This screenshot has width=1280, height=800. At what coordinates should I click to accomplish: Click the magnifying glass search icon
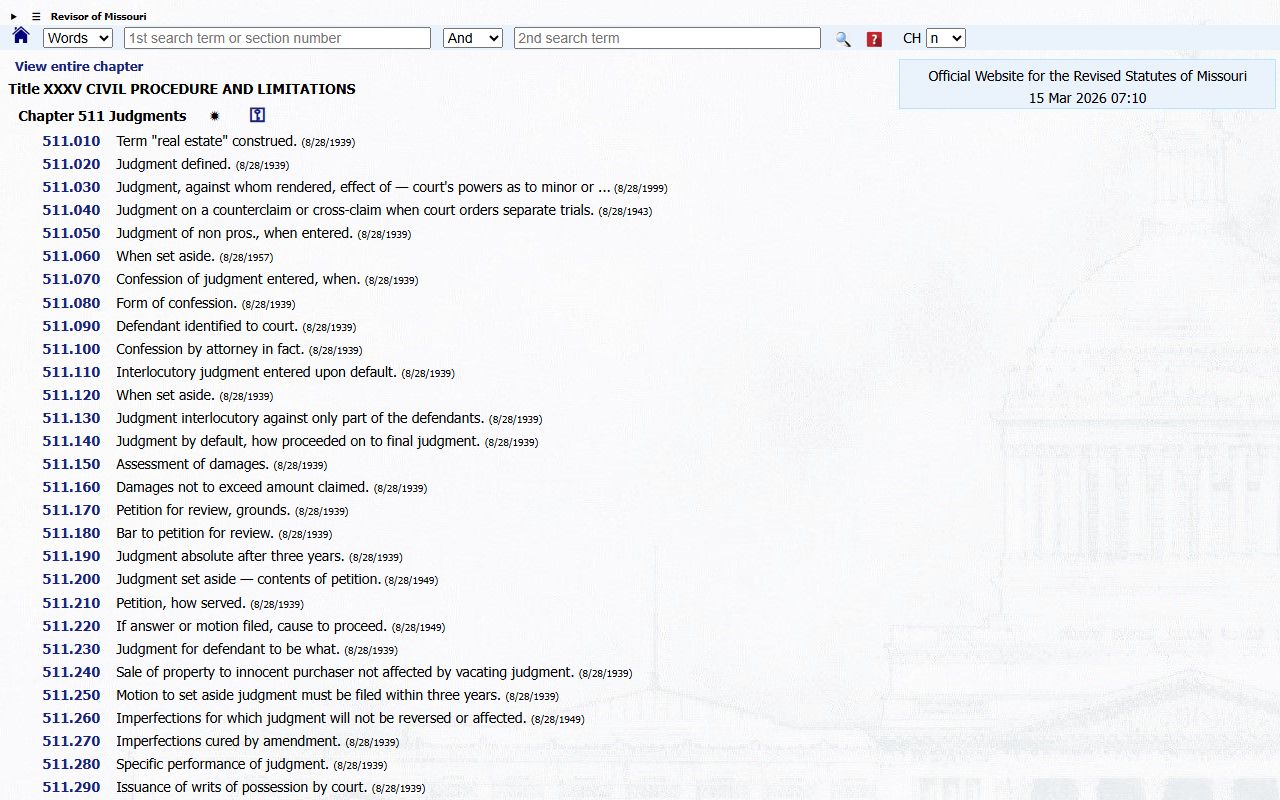tap(843, 39)
